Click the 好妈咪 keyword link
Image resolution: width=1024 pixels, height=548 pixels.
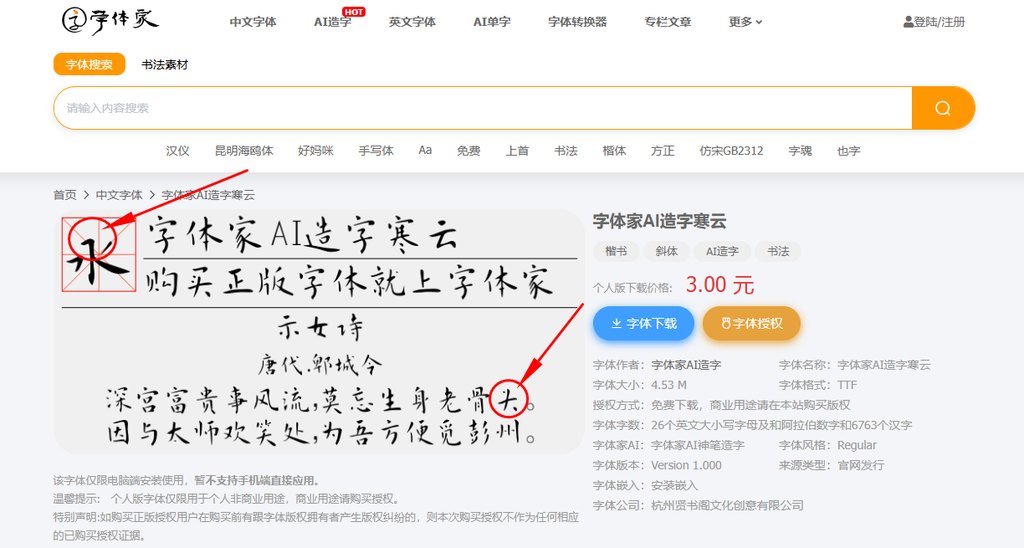pos(315,151)
